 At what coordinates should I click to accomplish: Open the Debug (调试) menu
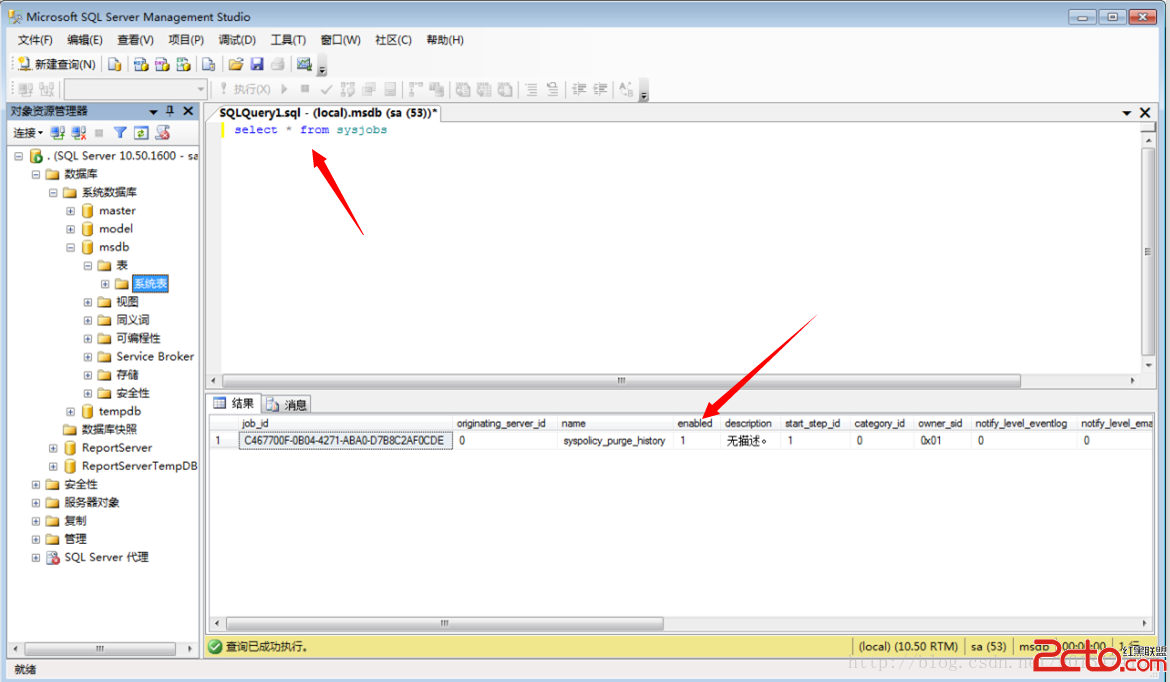[x=237, y=40]
